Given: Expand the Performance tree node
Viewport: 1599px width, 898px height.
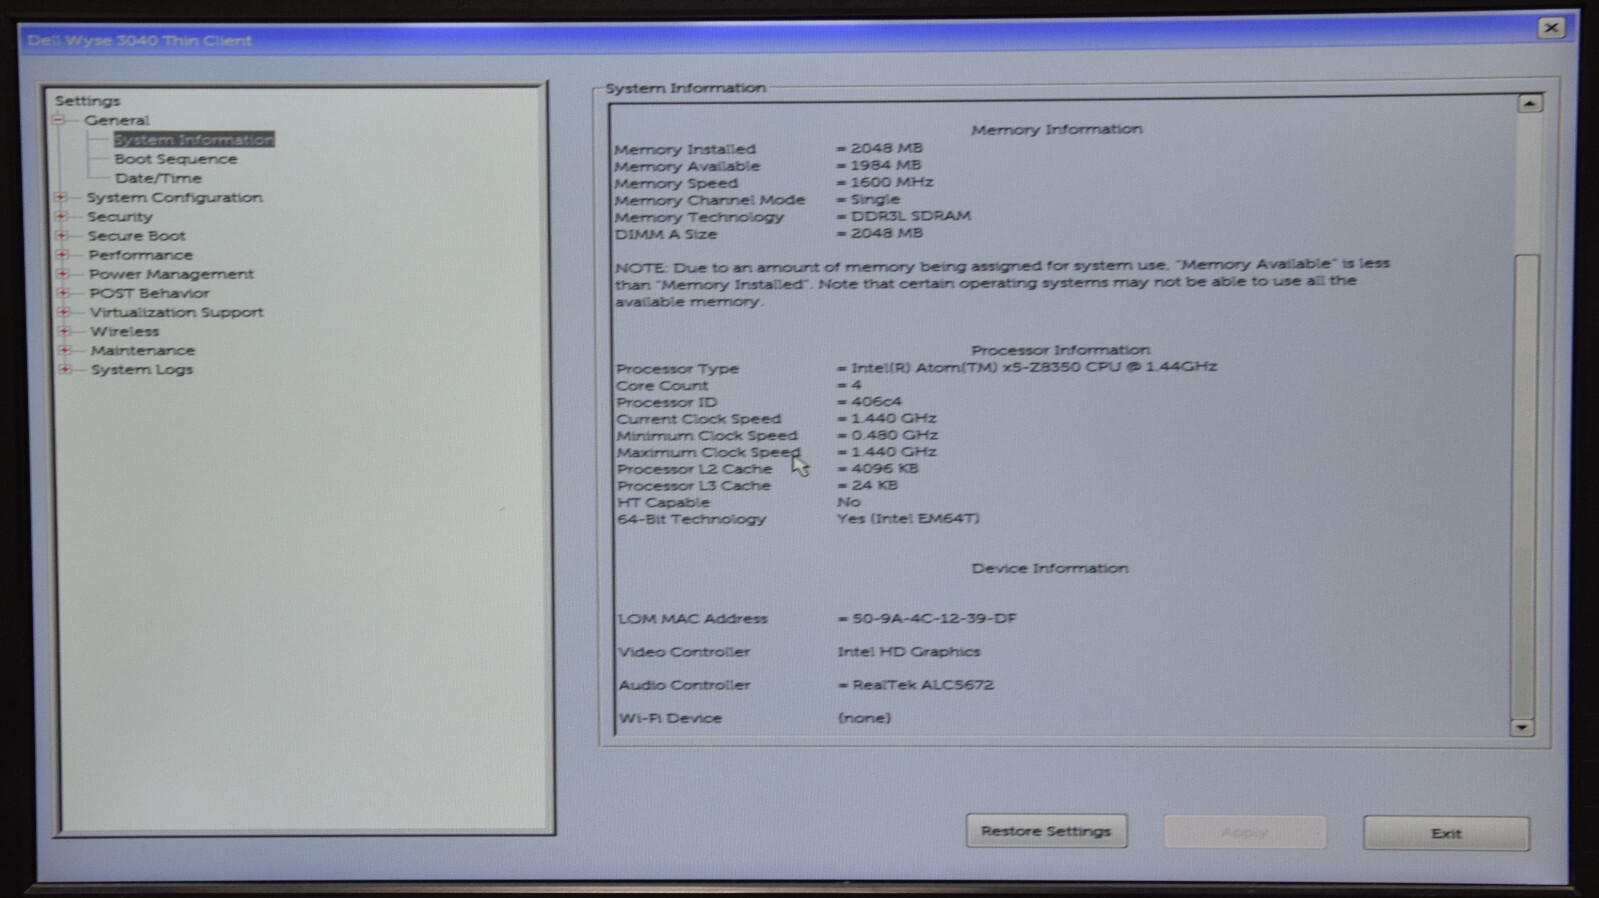Looking at the screenshot, I should click(x=62, y=255).
